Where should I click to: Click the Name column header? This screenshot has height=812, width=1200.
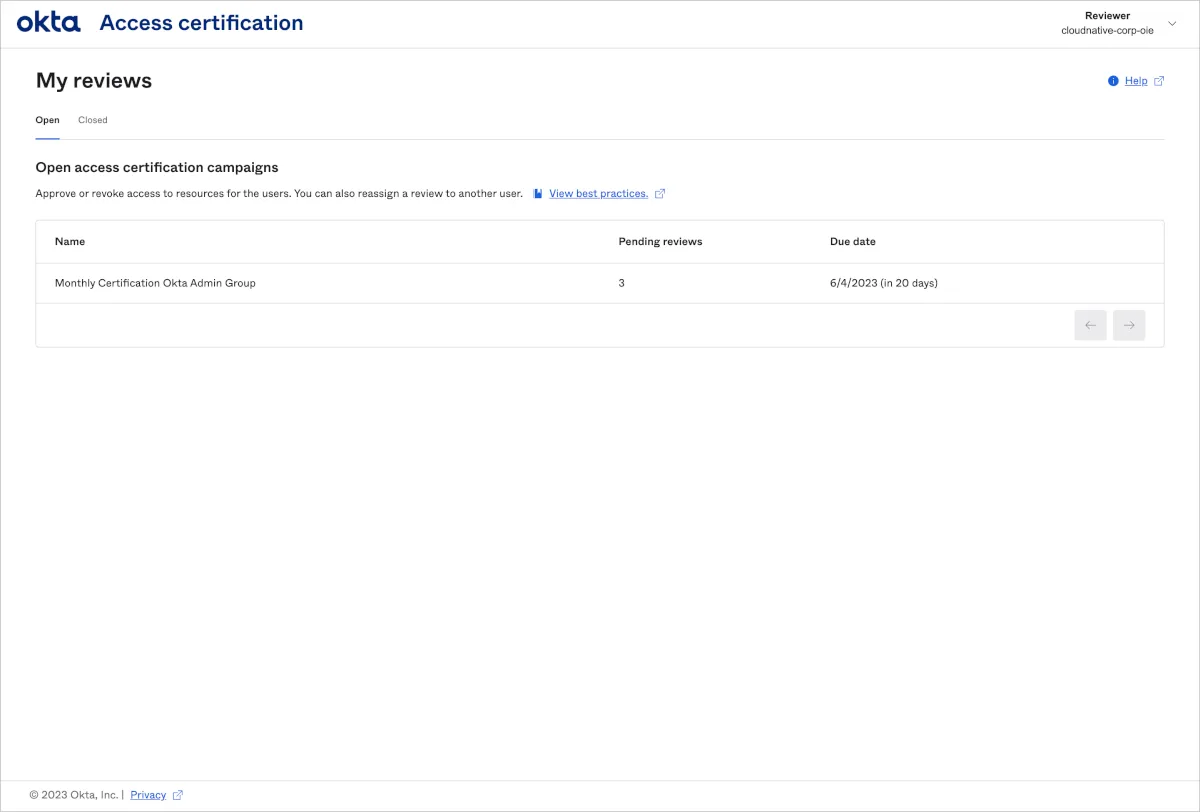(70, 242)
